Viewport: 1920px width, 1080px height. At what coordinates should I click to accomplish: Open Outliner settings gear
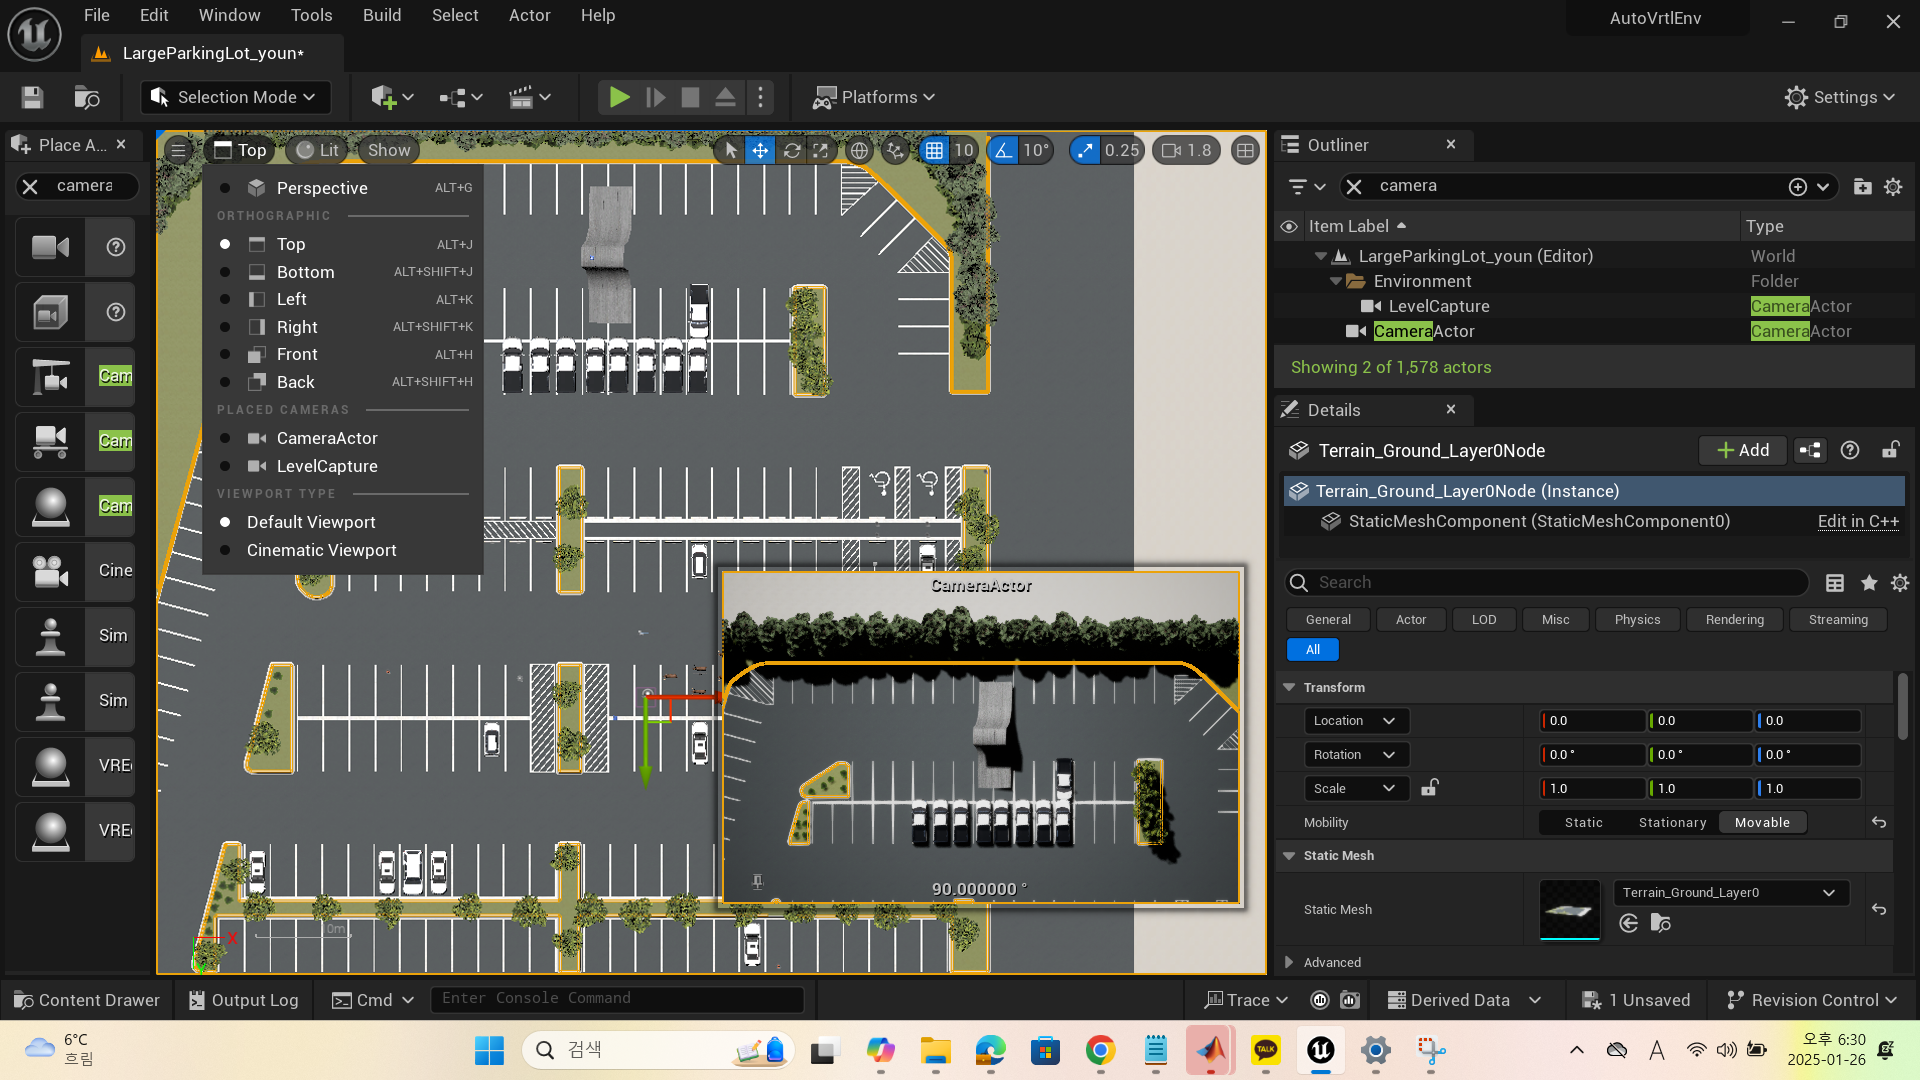1893,186
